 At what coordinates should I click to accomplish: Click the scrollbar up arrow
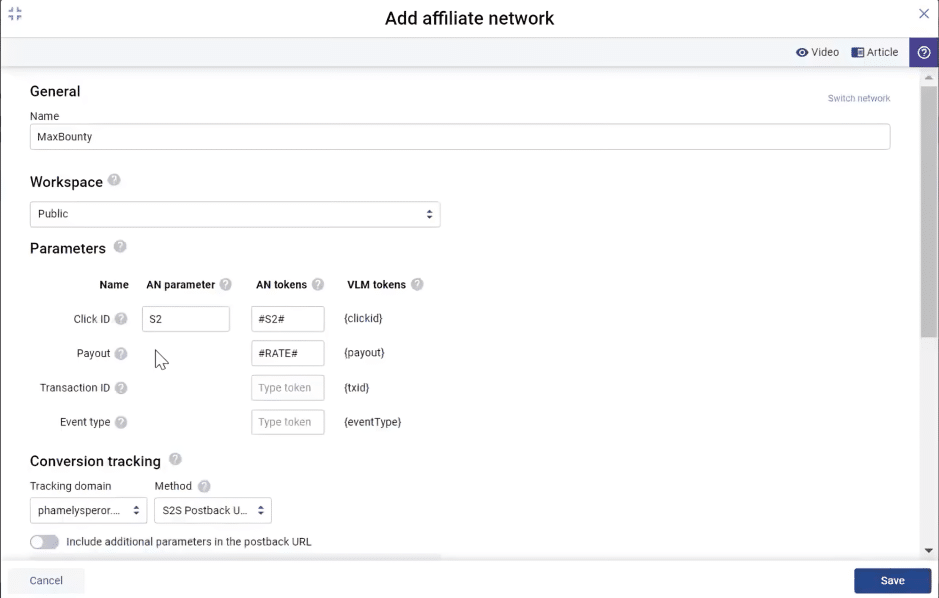point(929,78)
